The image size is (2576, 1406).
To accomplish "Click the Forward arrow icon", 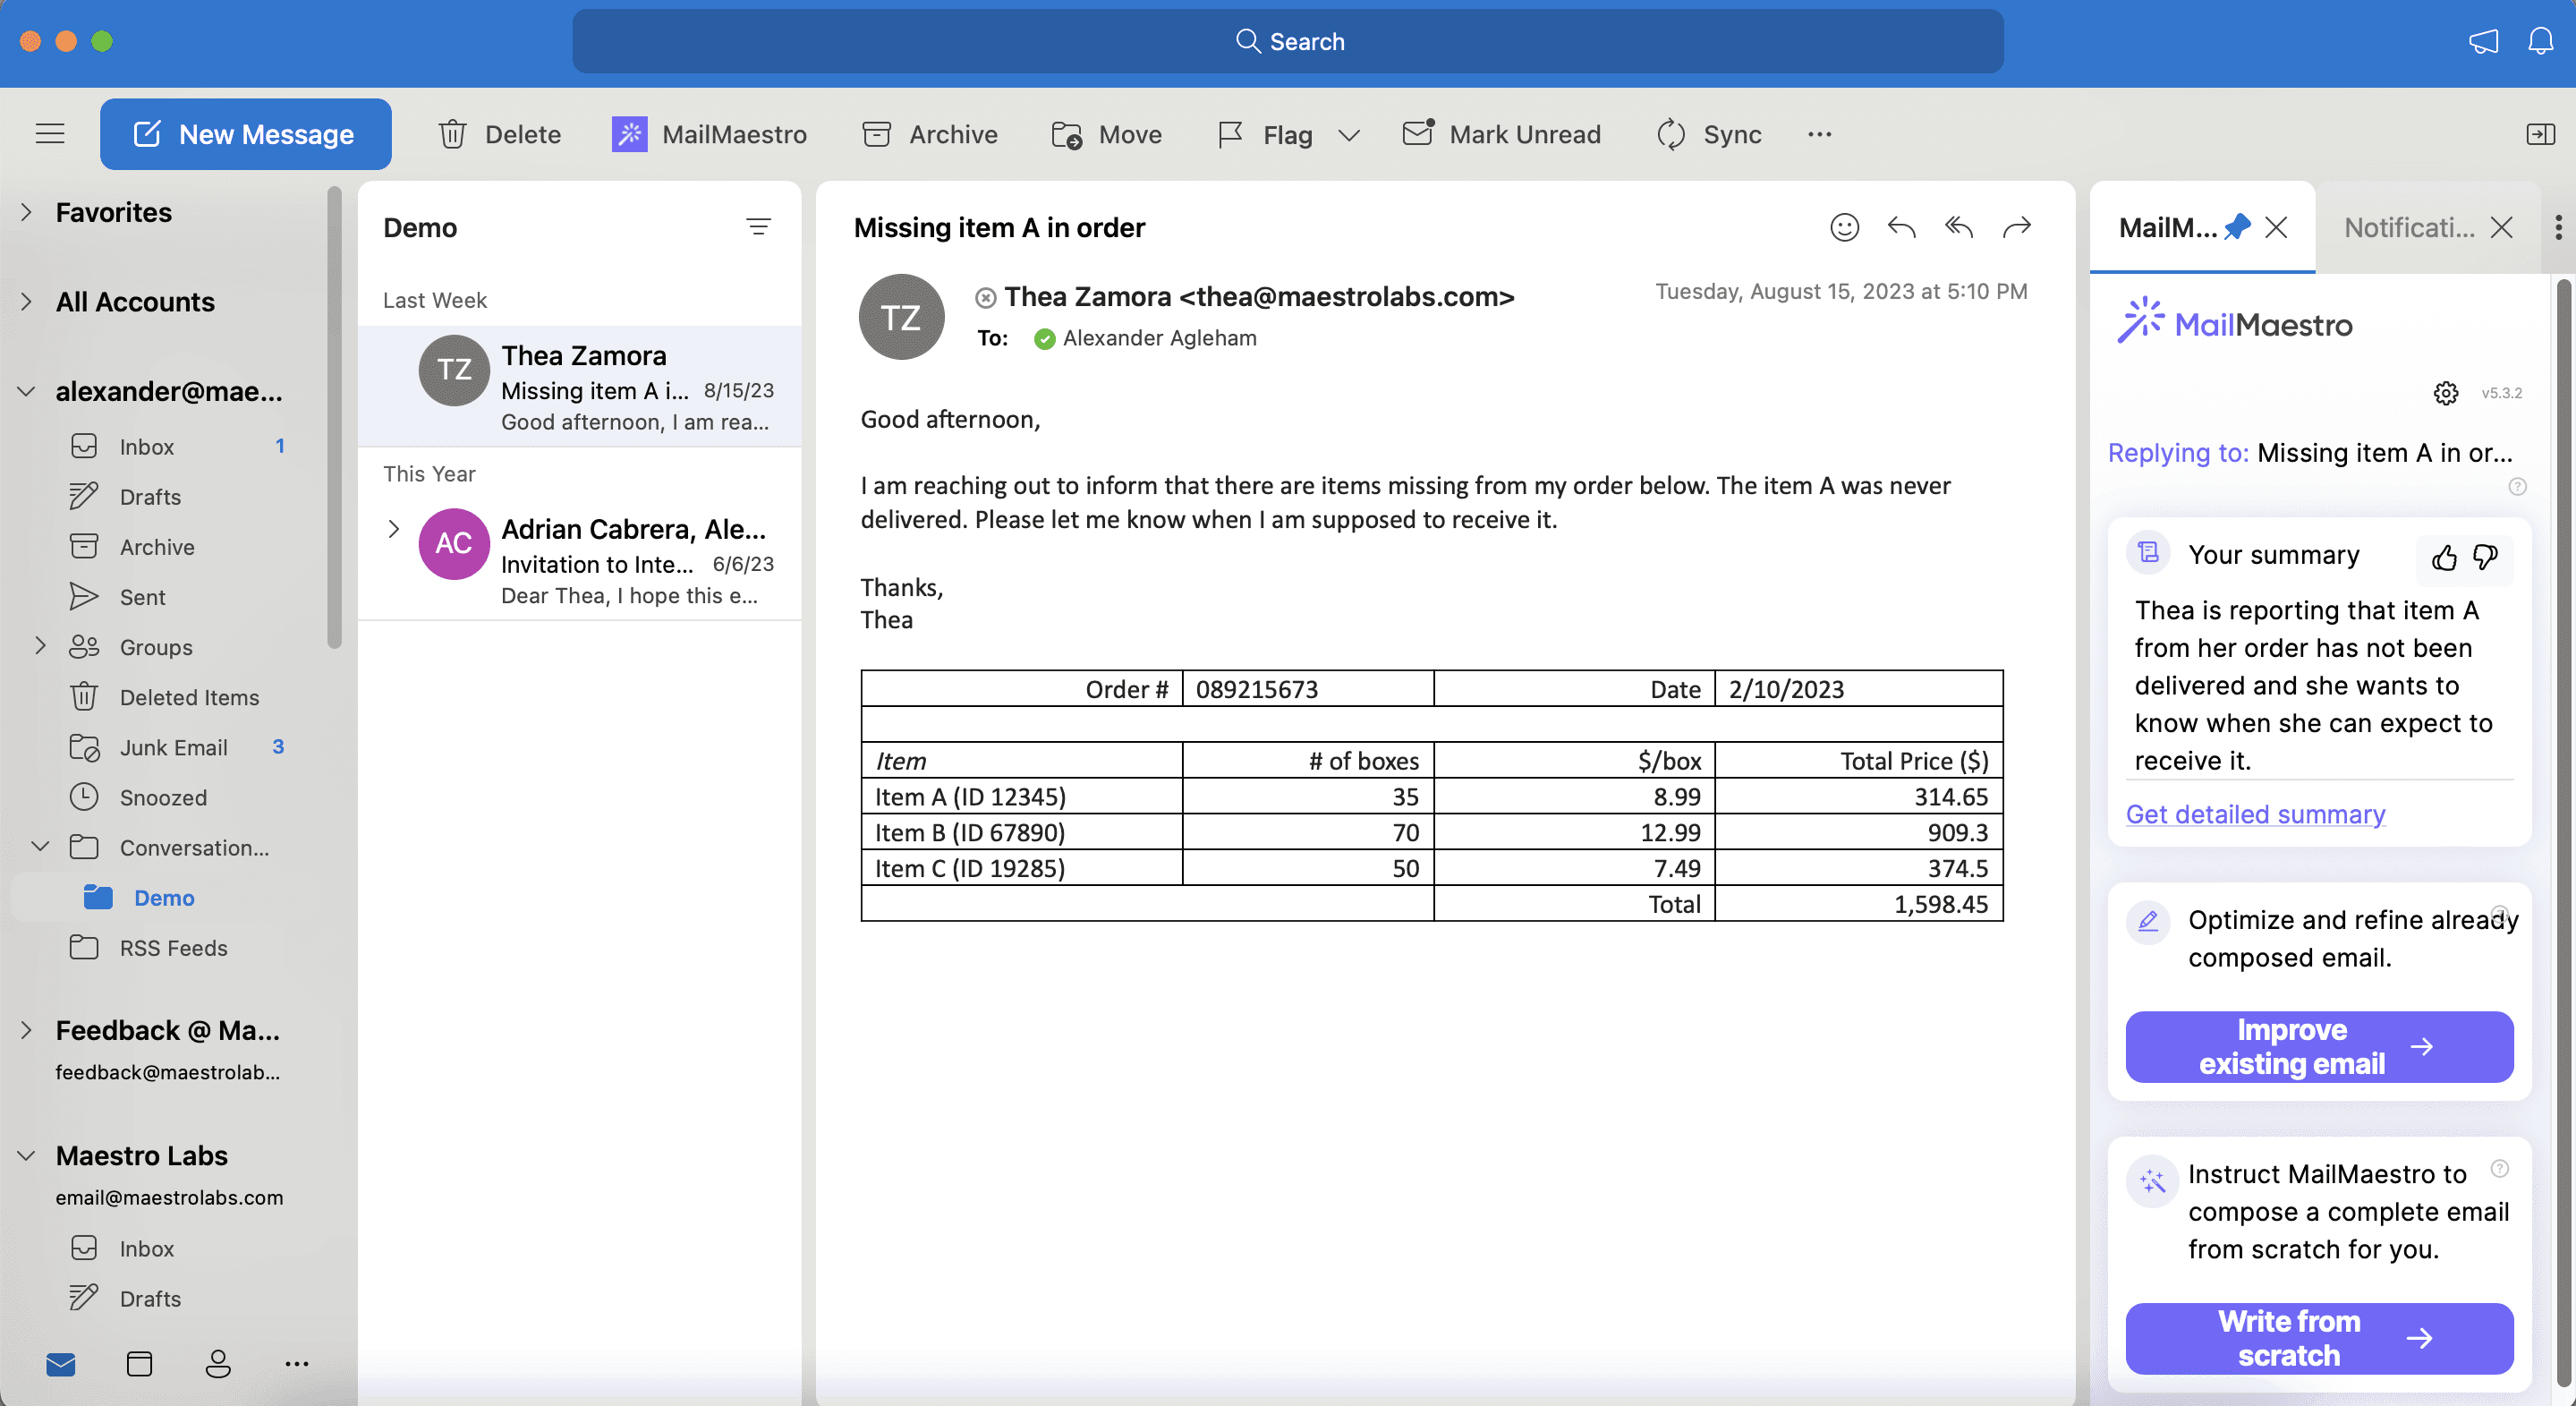I will tap(2017, 228).
